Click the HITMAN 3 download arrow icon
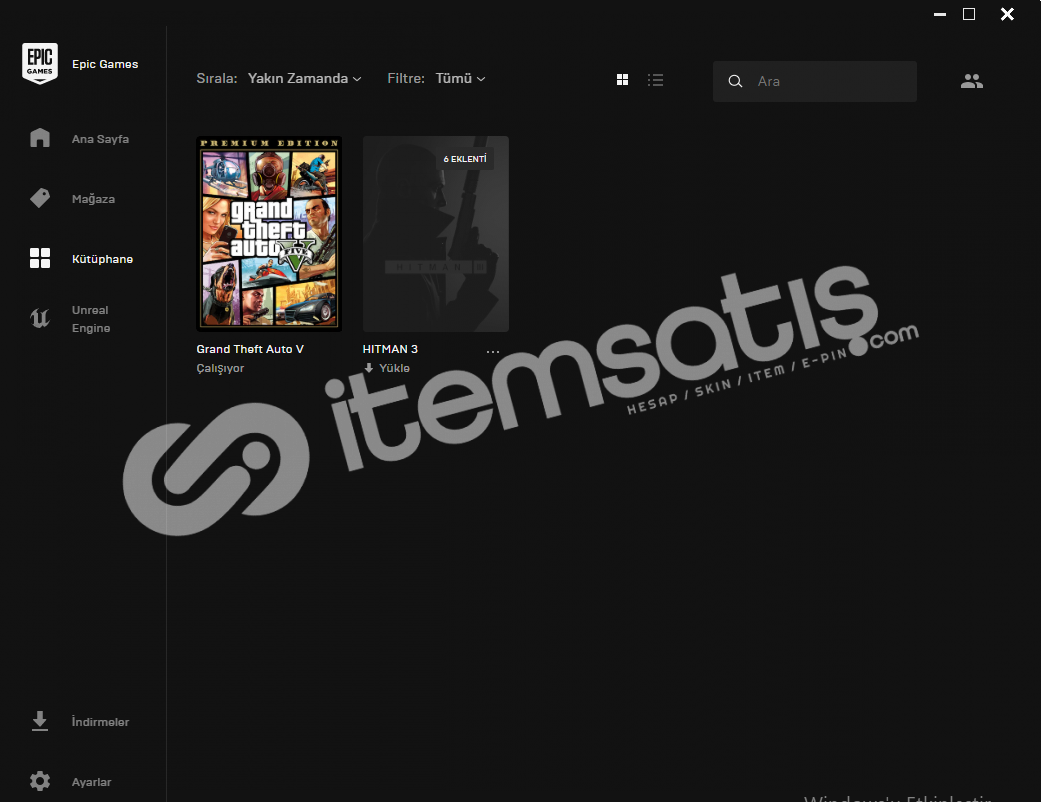 368,368
